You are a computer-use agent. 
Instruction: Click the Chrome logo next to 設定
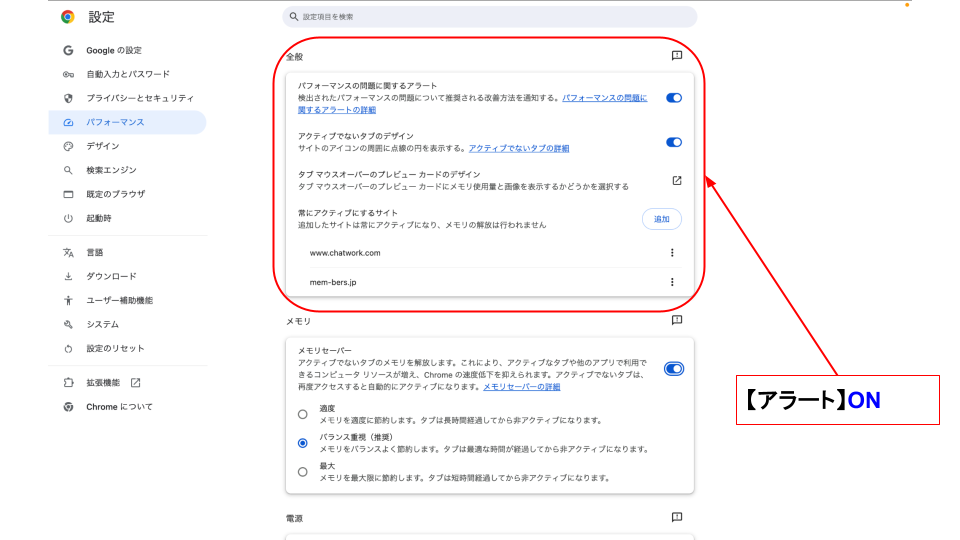click(68, 17)
